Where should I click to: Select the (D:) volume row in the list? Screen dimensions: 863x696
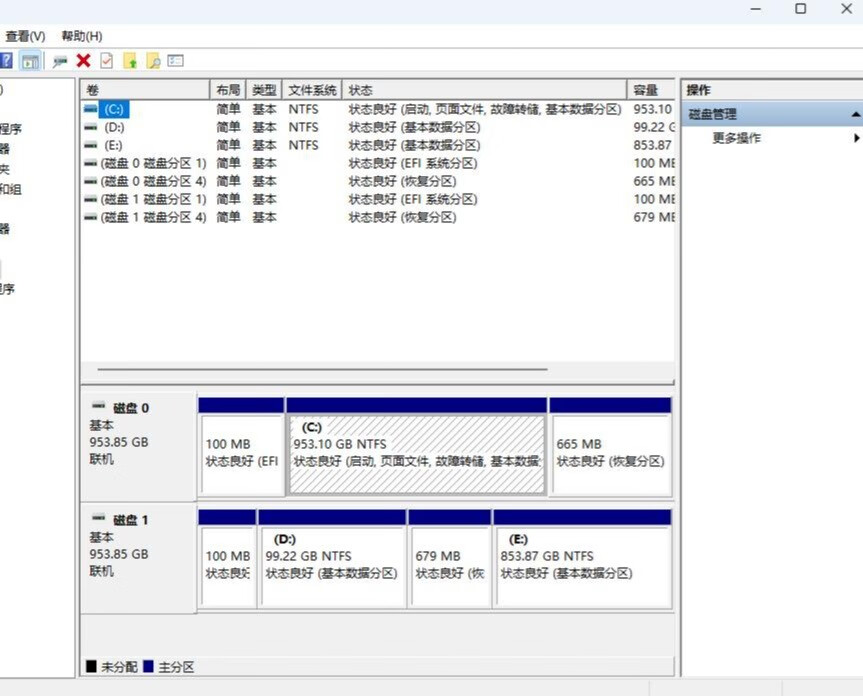[x=114, y=127]
